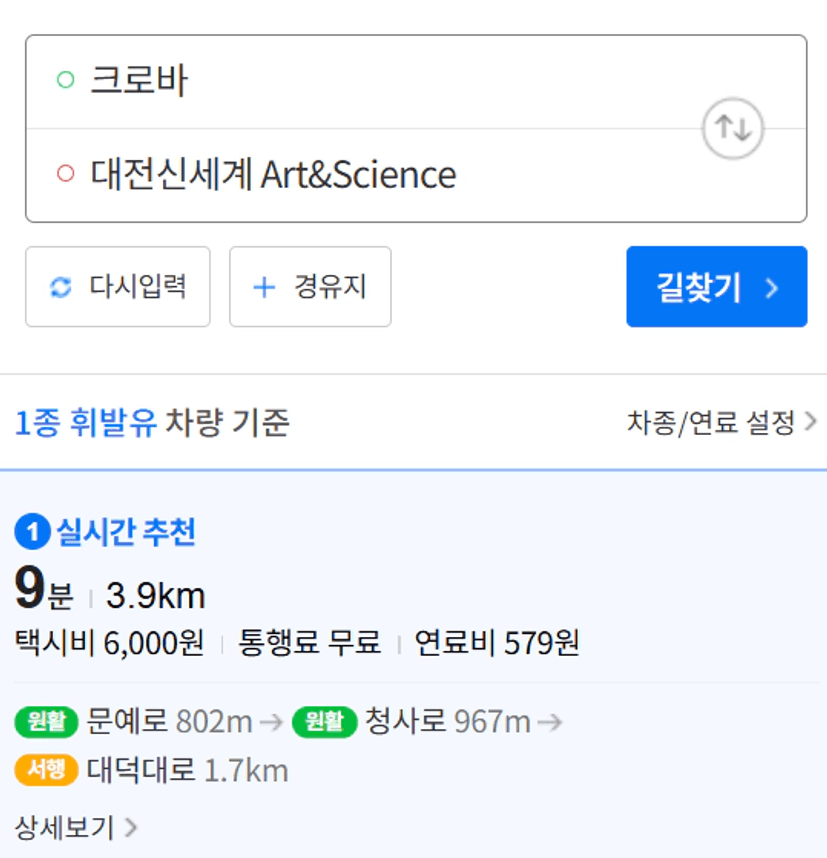827x858 pixels.
Task: Click the green 원활 badge before 문예로
Action: (x=47, y=721)
